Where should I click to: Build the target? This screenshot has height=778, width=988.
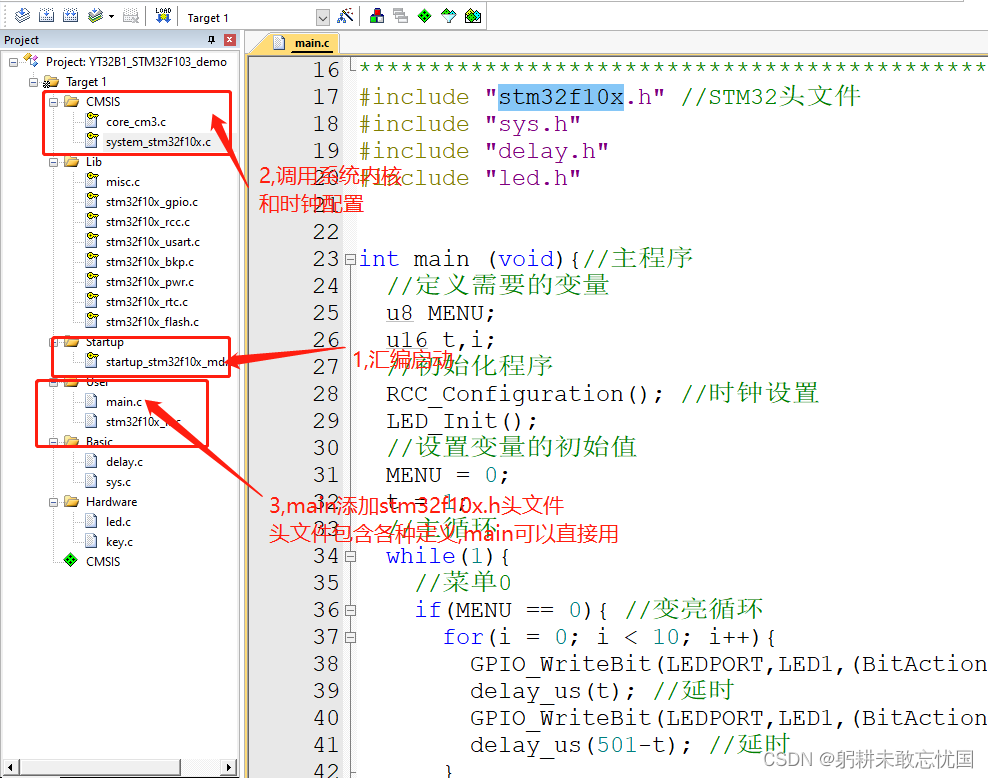coord(45,15)
